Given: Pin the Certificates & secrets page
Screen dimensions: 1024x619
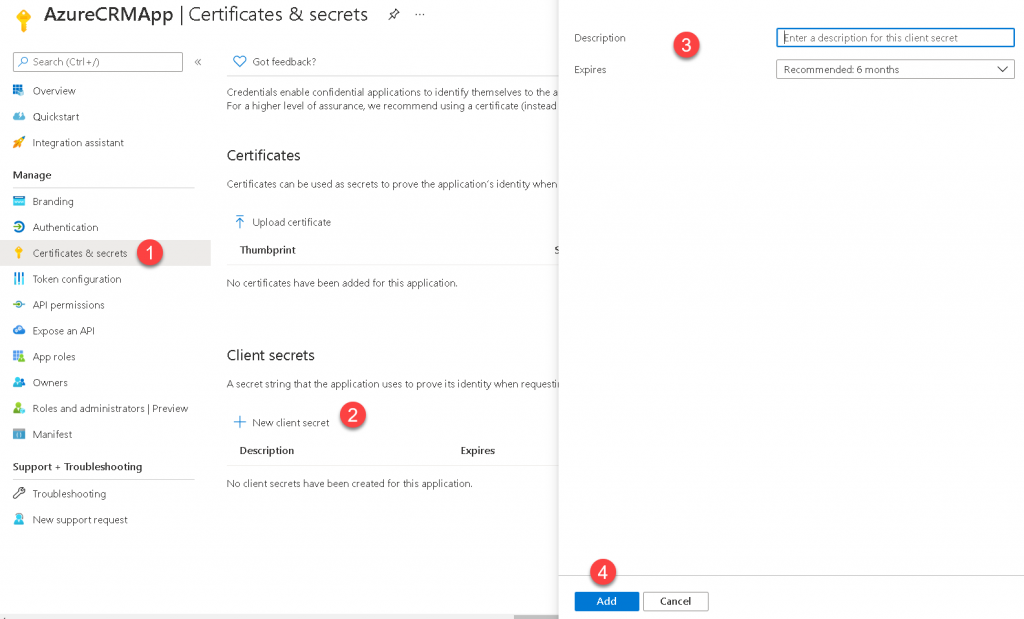Looking at the screenshot, I should [394, 14].
